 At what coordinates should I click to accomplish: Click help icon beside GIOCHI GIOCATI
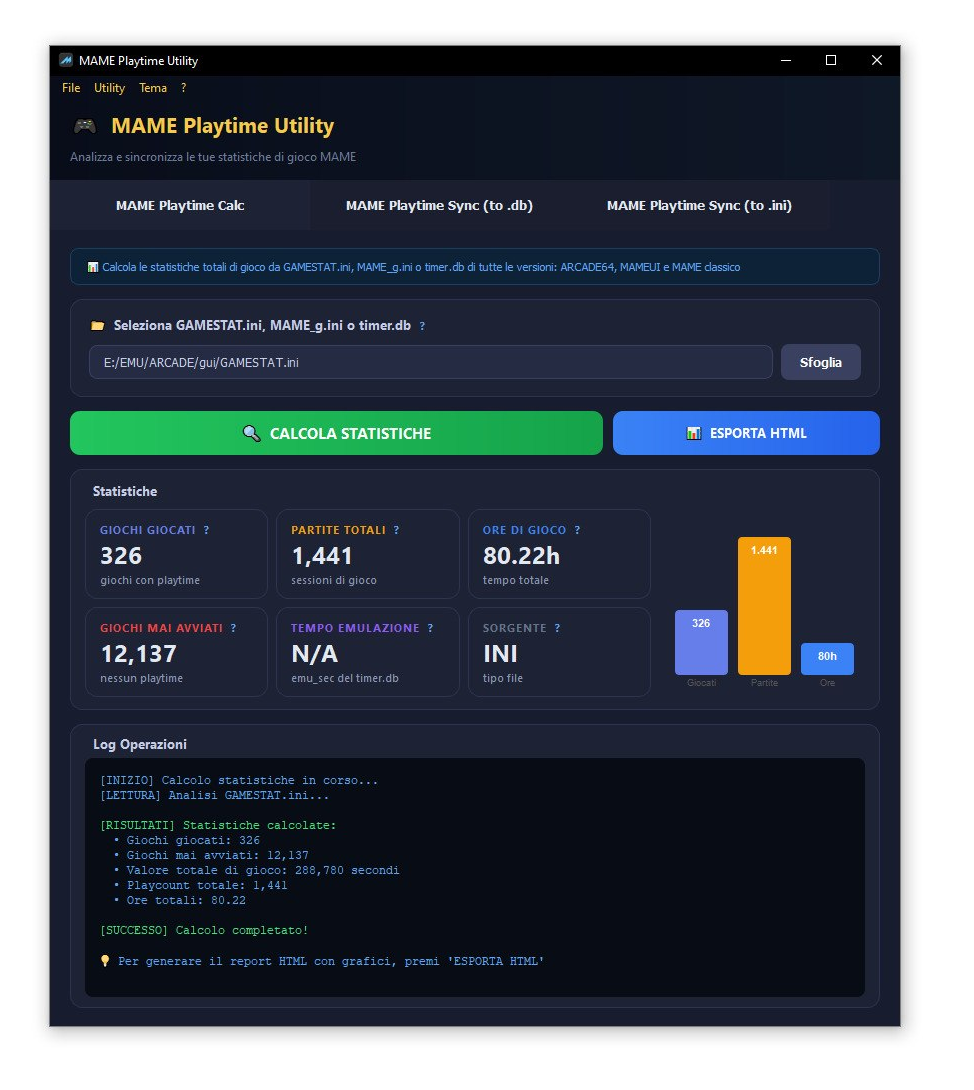[x=206, y=530]
